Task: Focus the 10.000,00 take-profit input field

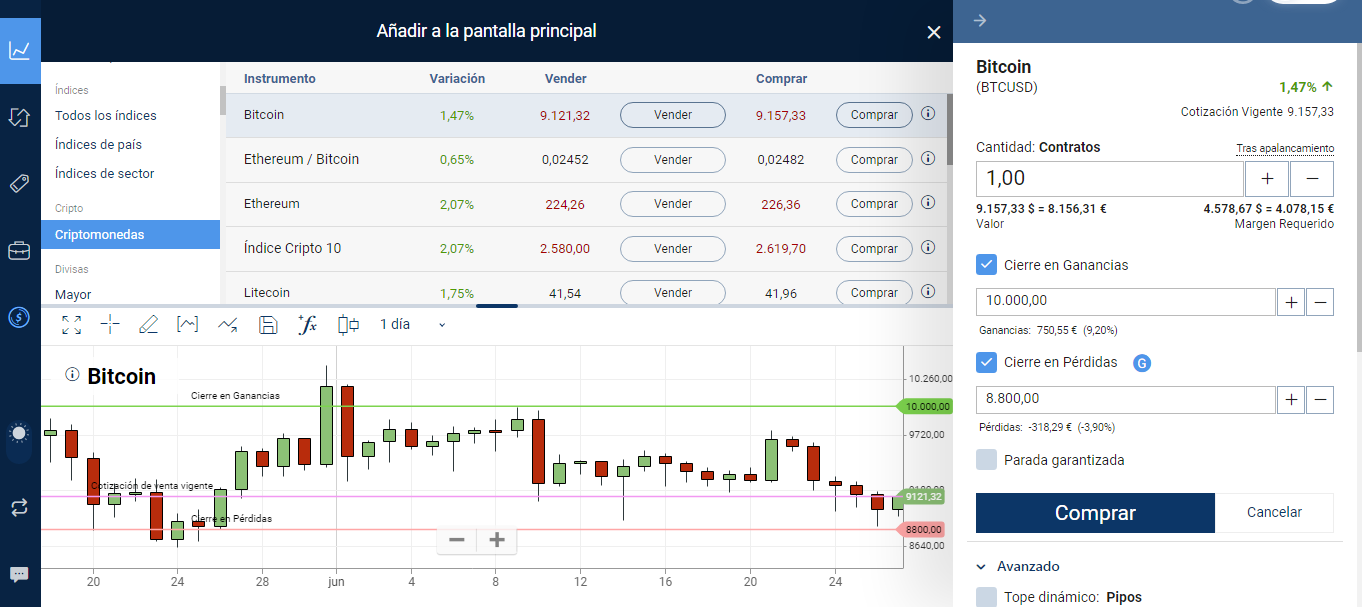Action: click(x=1126, y=301)
